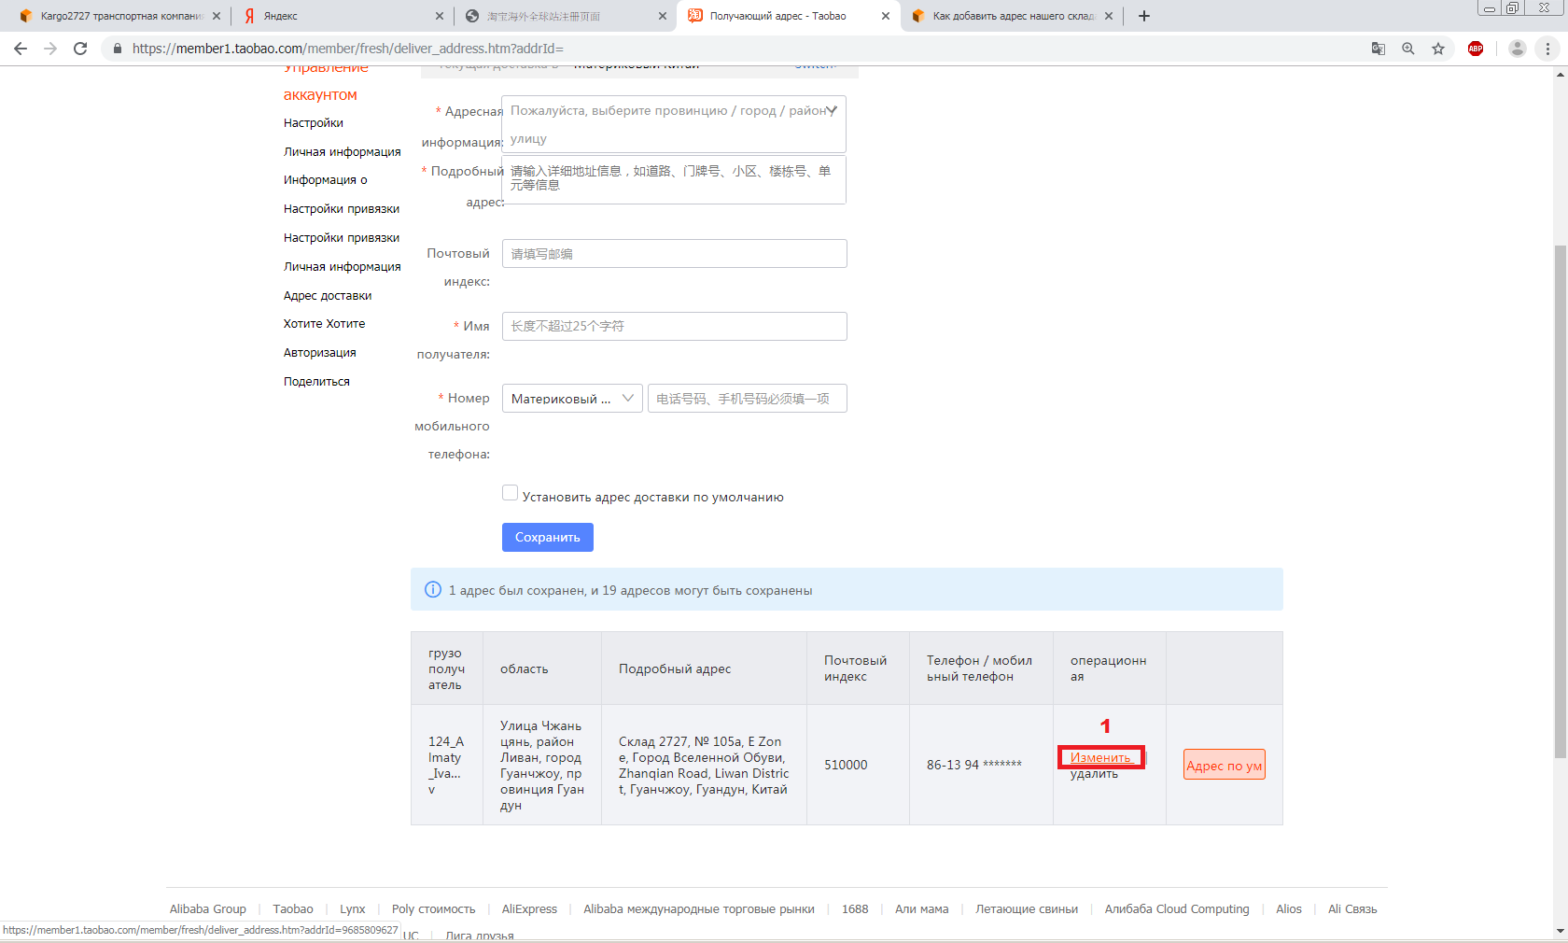
Task: Open first Личная информация sidebar link
Action: point(342,152)
